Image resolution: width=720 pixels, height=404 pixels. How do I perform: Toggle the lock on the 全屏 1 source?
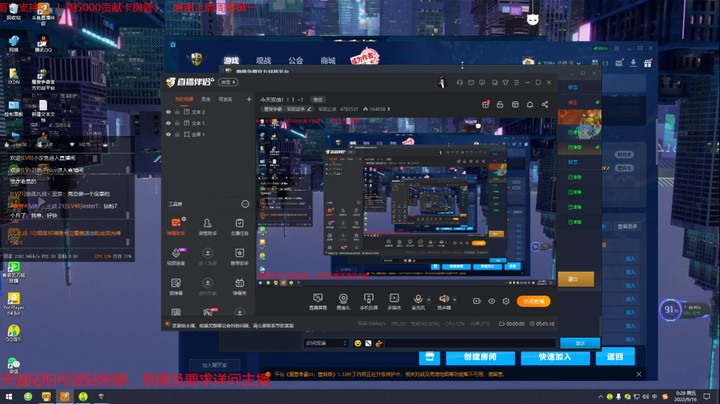pos(177,135)
